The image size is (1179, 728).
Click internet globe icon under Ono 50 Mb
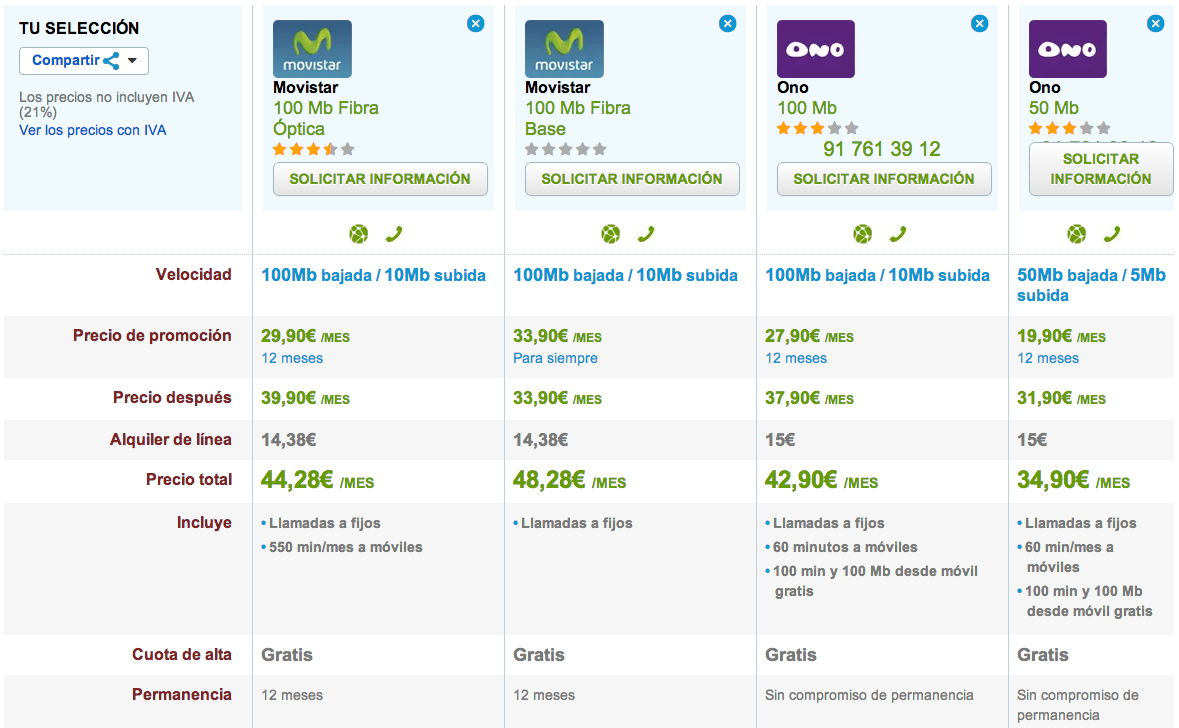[x=1077, y=234]
